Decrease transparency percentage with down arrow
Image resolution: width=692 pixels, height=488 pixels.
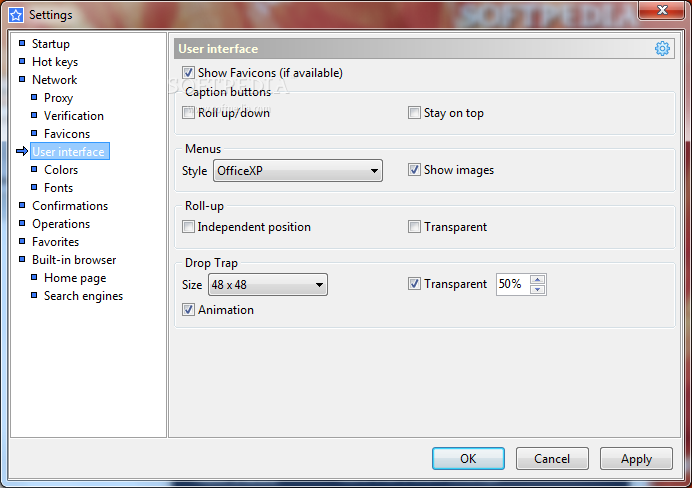point(537,289)
